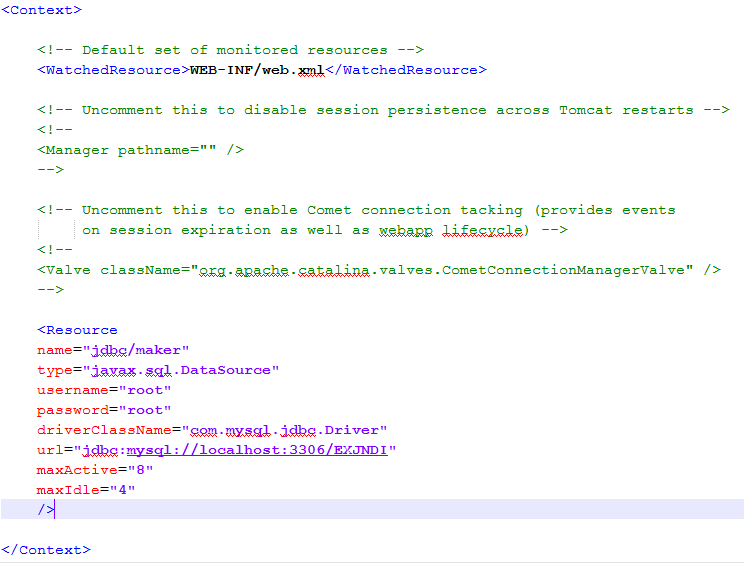The width and height of the screenshot is (744, 563).
Task: Click the maxActive attribute line
Action: [86, 470]
